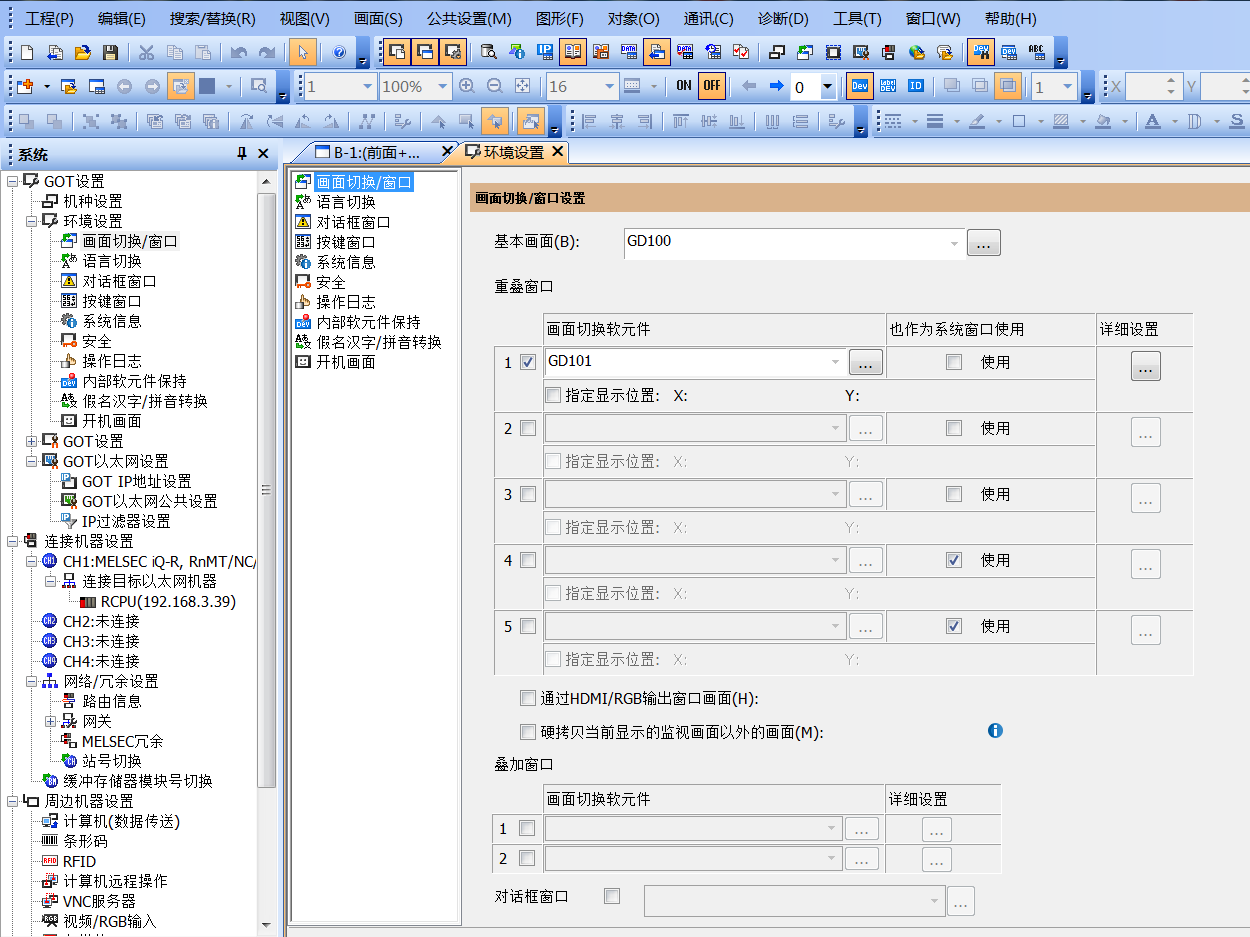Collapse the GOT以太网设置 tree node
The height and width of the screenshot is (937, 1250).
pos(31,461)
